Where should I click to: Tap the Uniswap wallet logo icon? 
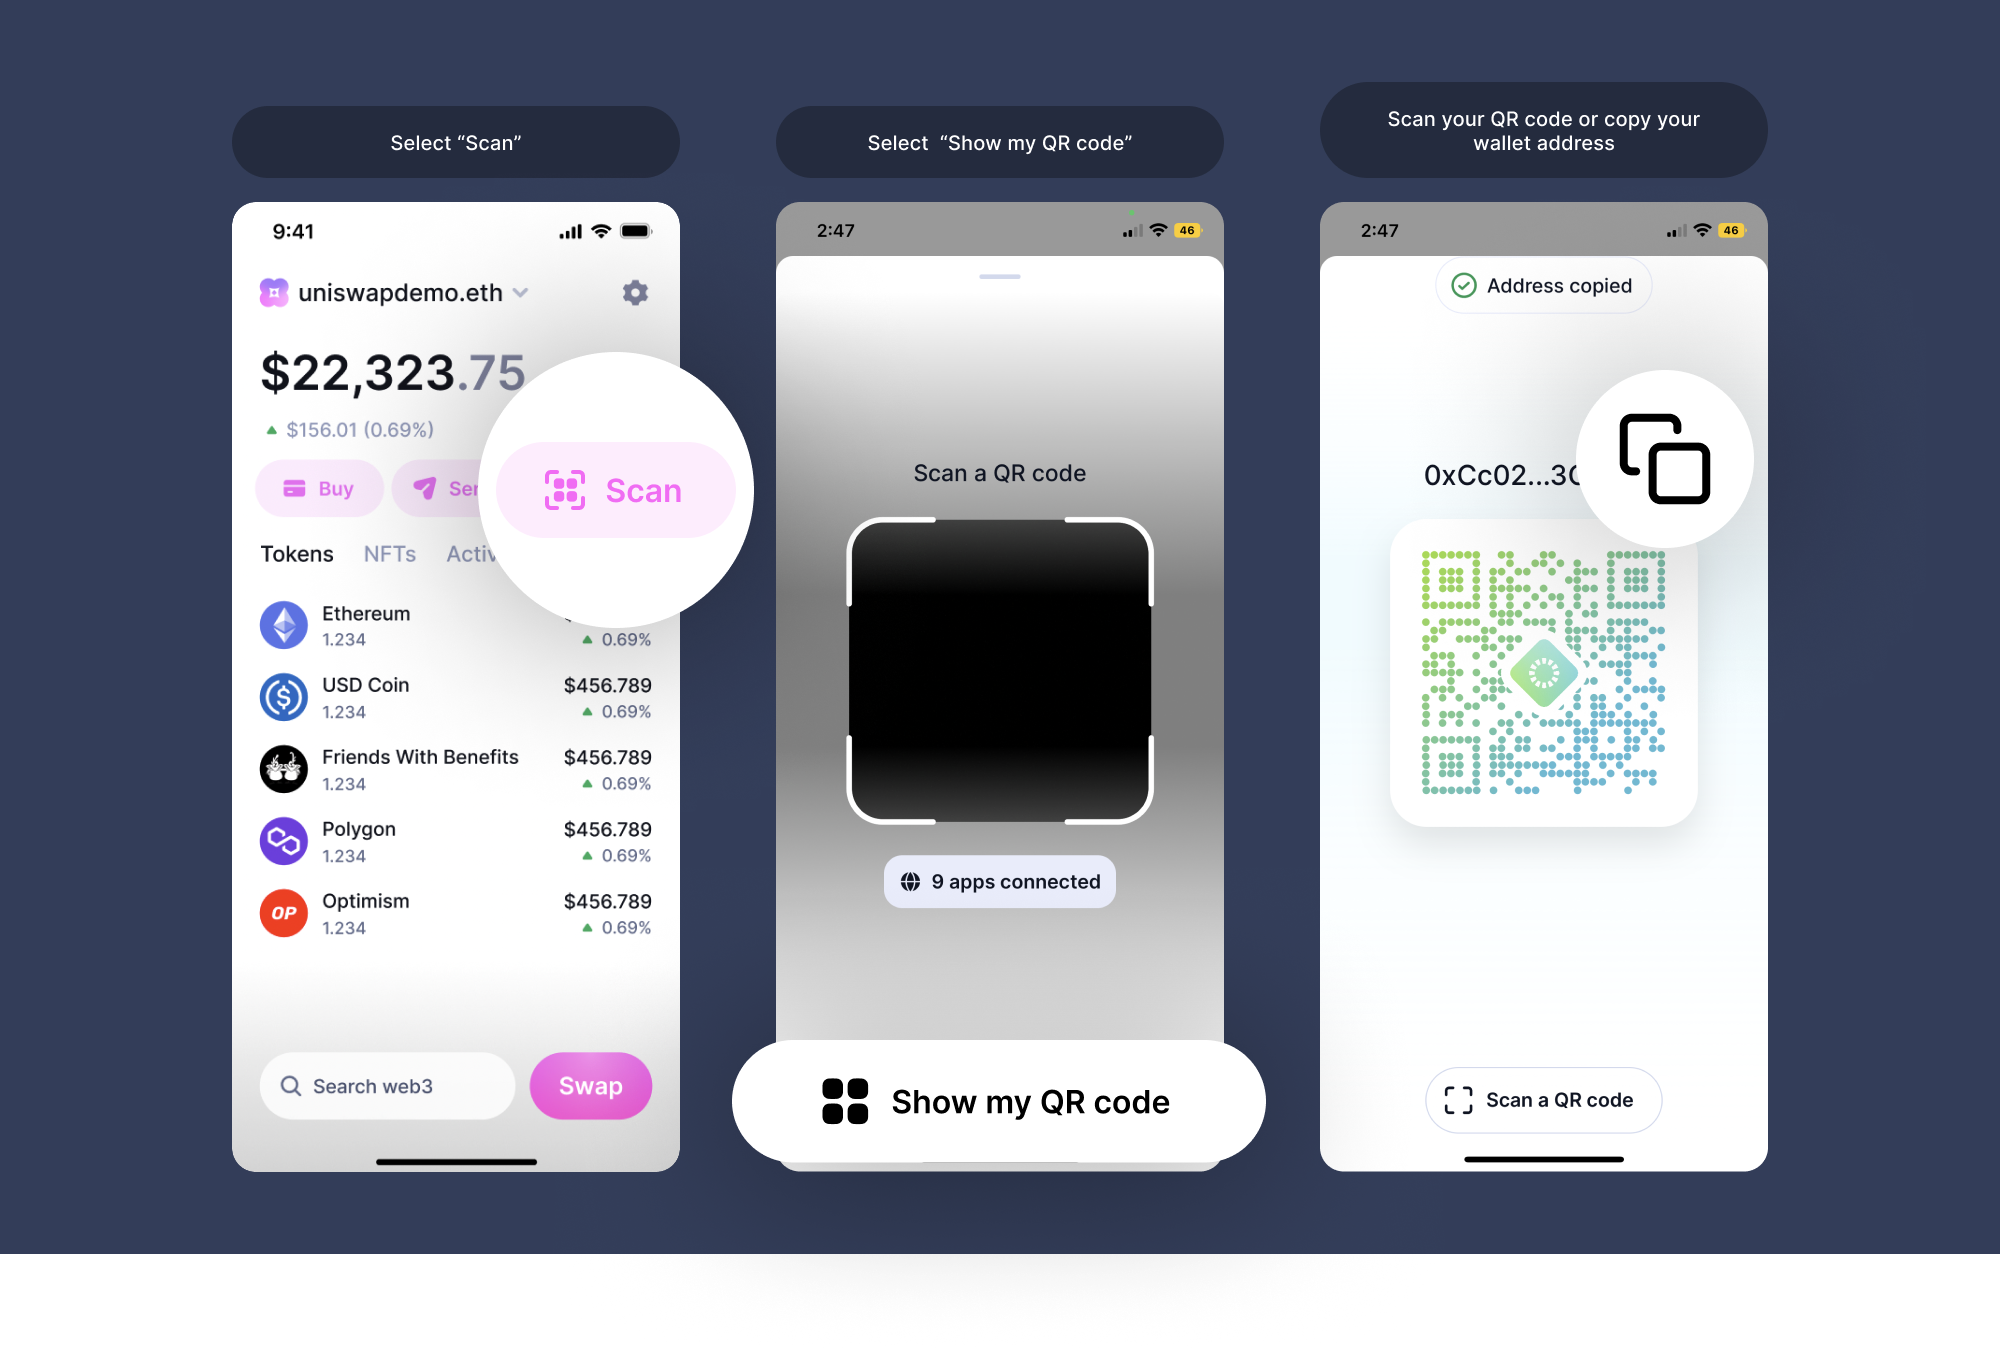[x=274, y=295]
